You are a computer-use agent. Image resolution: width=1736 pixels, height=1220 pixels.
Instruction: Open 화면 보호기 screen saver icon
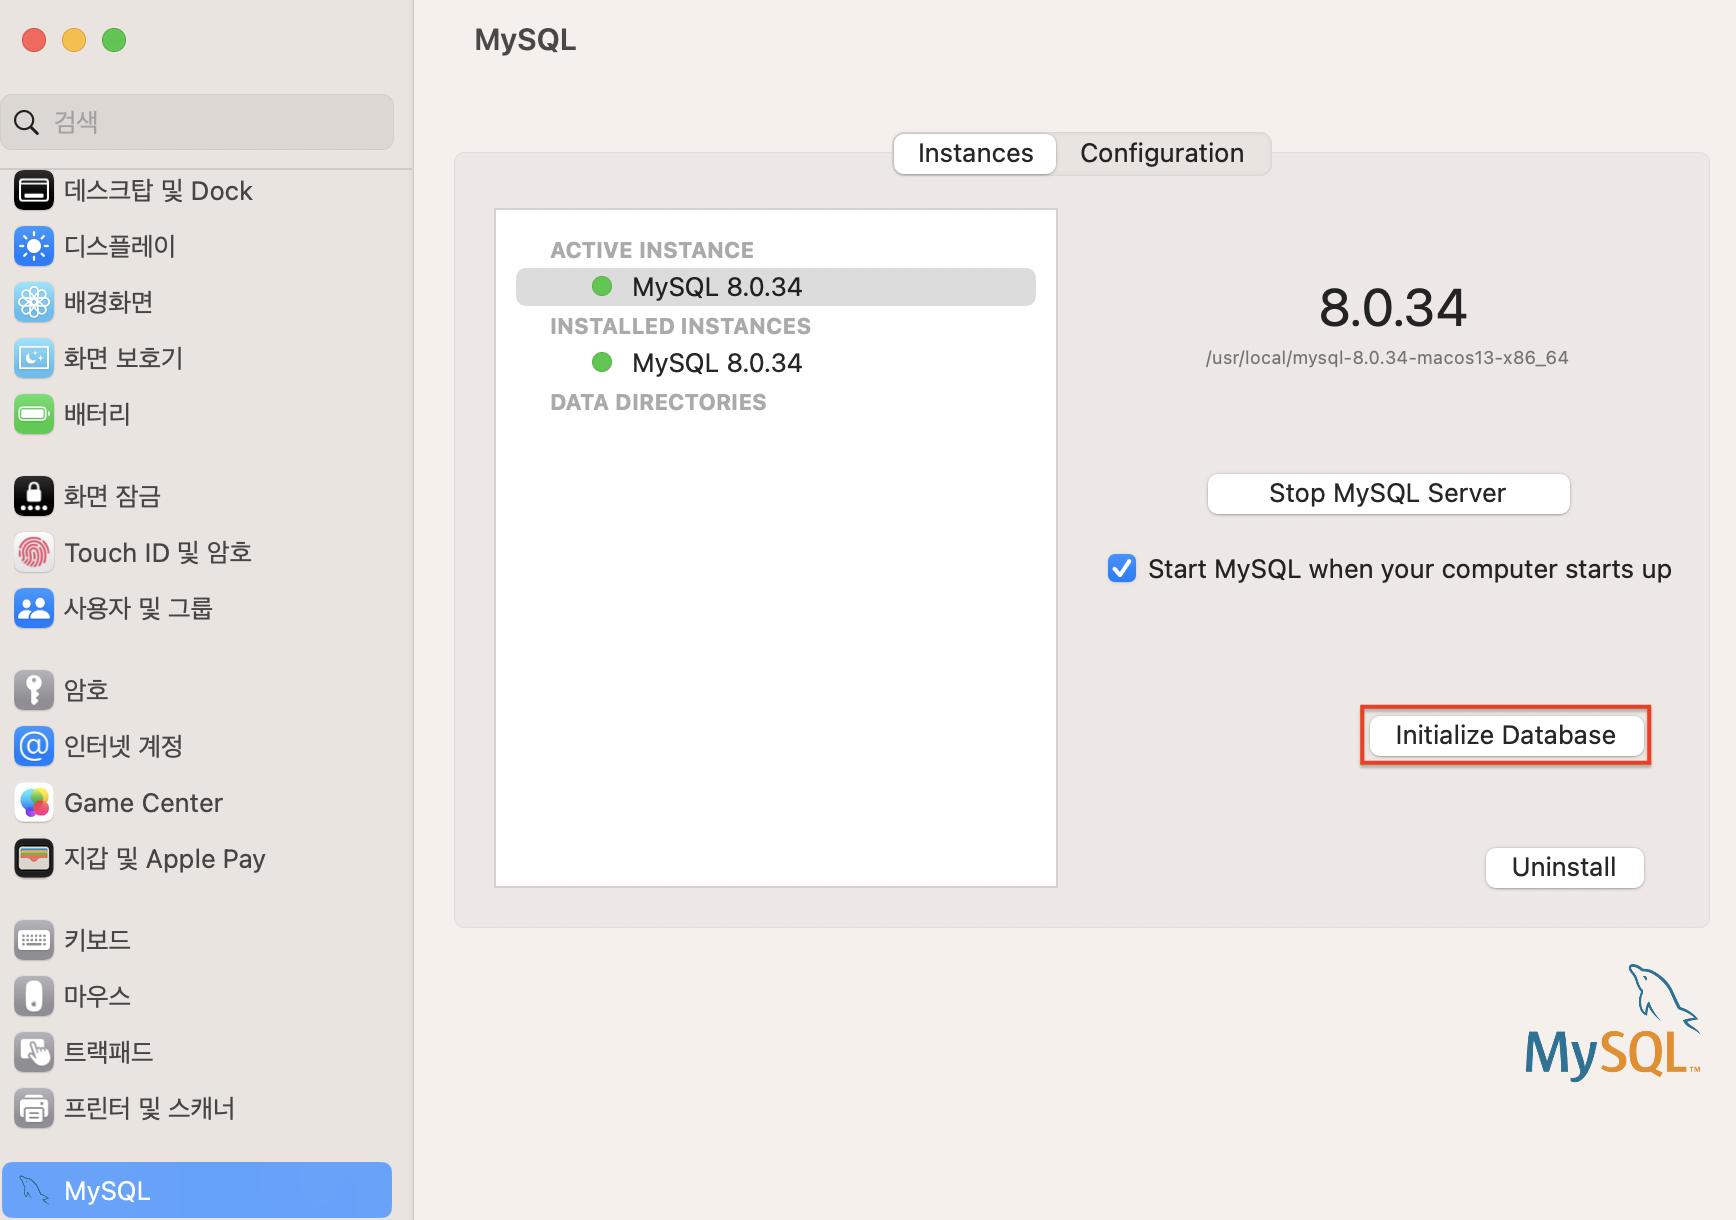pyautogui.click(x=34, y=358)
